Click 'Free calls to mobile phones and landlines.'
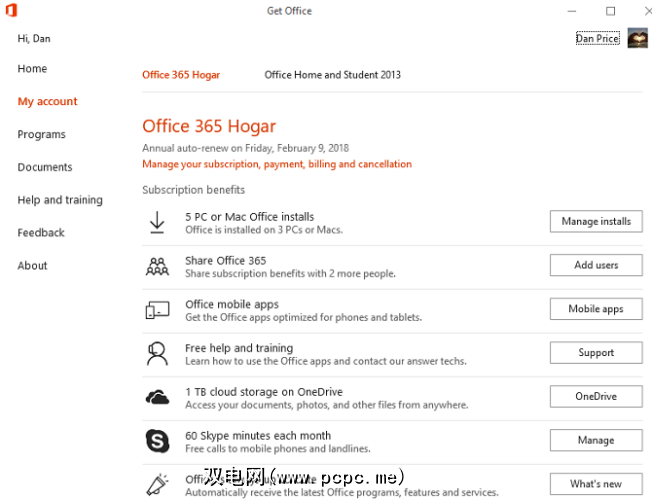652x500 pixels. pos(278,449)
